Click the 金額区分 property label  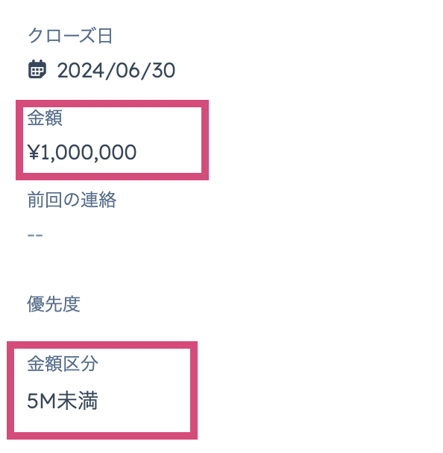tap(63, 363)
